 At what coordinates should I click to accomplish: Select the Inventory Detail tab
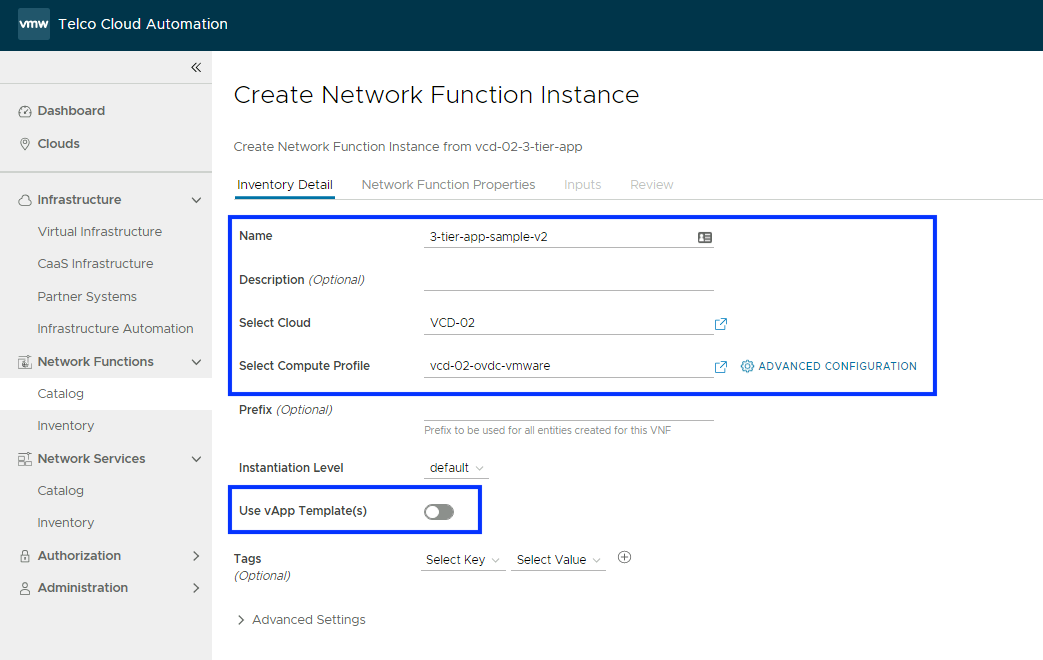point(285,185)
